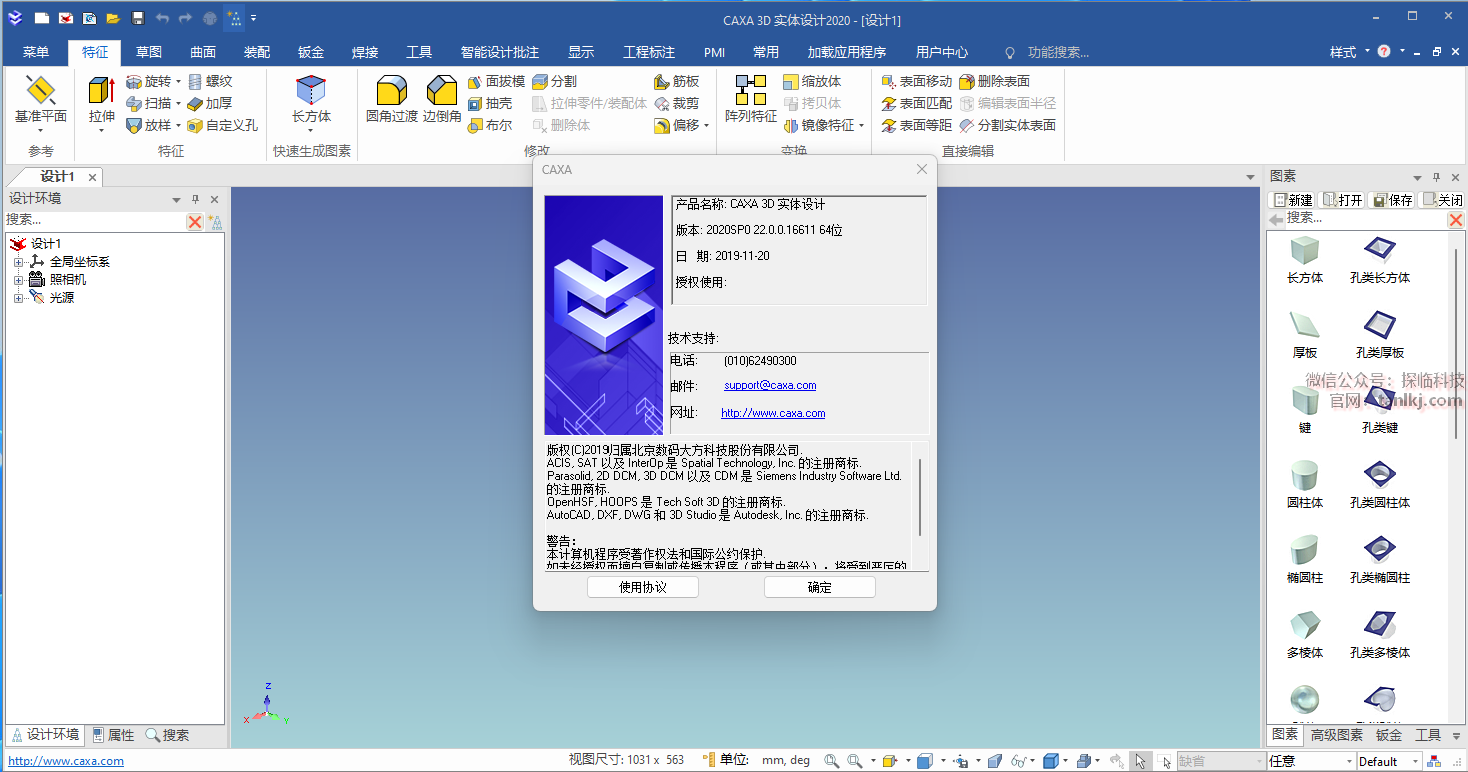Image resolution: width=1468 pixels, height=772 pixels.
Task: Toggle auto-hide pin on 设计环境 panel
Action: click(x=196, y=199)
